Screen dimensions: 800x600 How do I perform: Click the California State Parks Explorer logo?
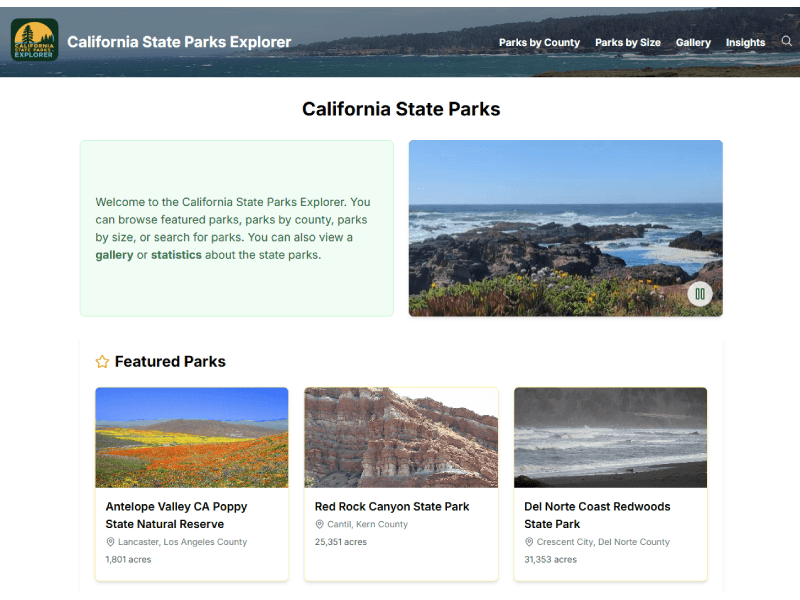click(x=33, y=41)
